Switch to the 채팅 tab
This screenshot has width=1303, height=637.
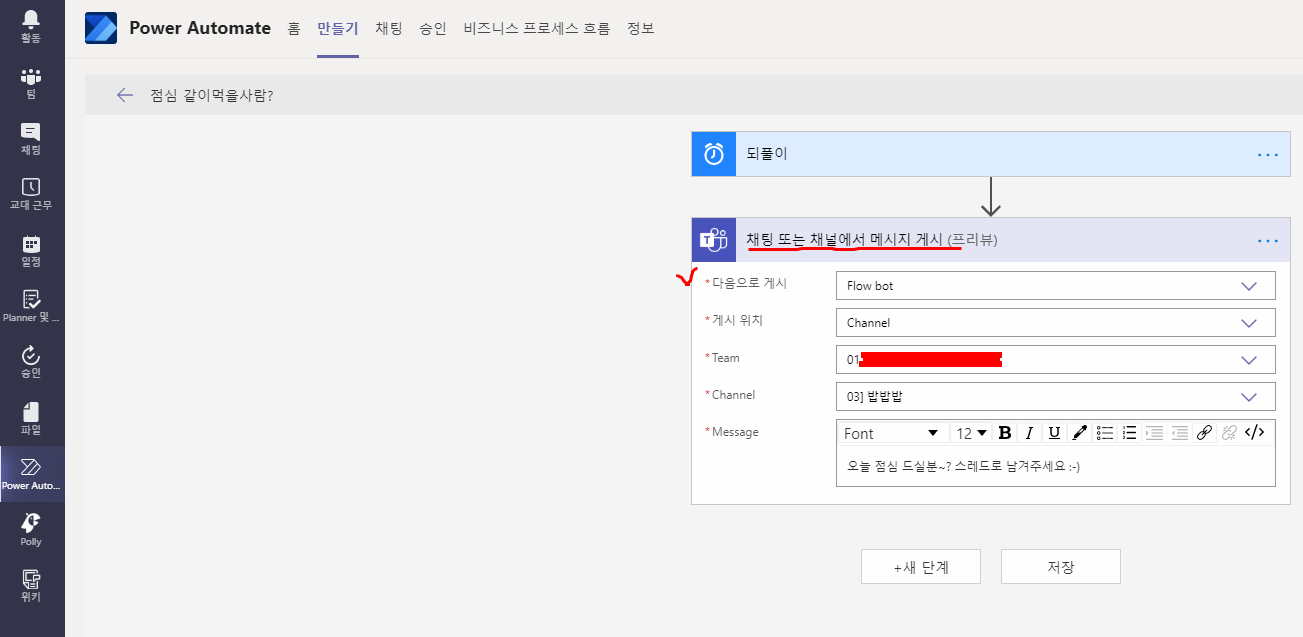click(389, 28)
